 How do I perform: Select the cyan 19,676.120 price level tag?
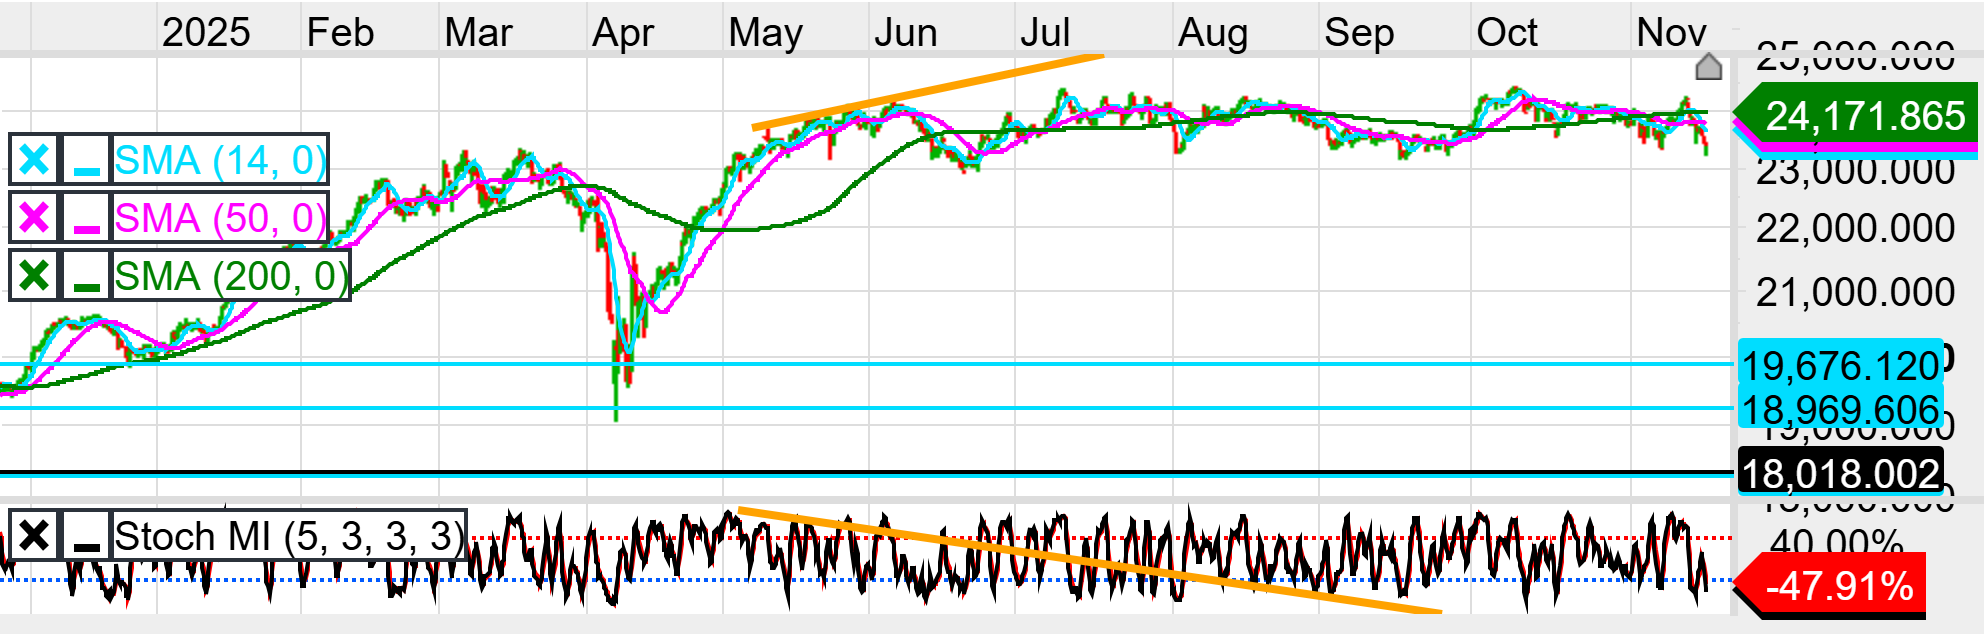pyautogui.click(x=1840, y=366)
